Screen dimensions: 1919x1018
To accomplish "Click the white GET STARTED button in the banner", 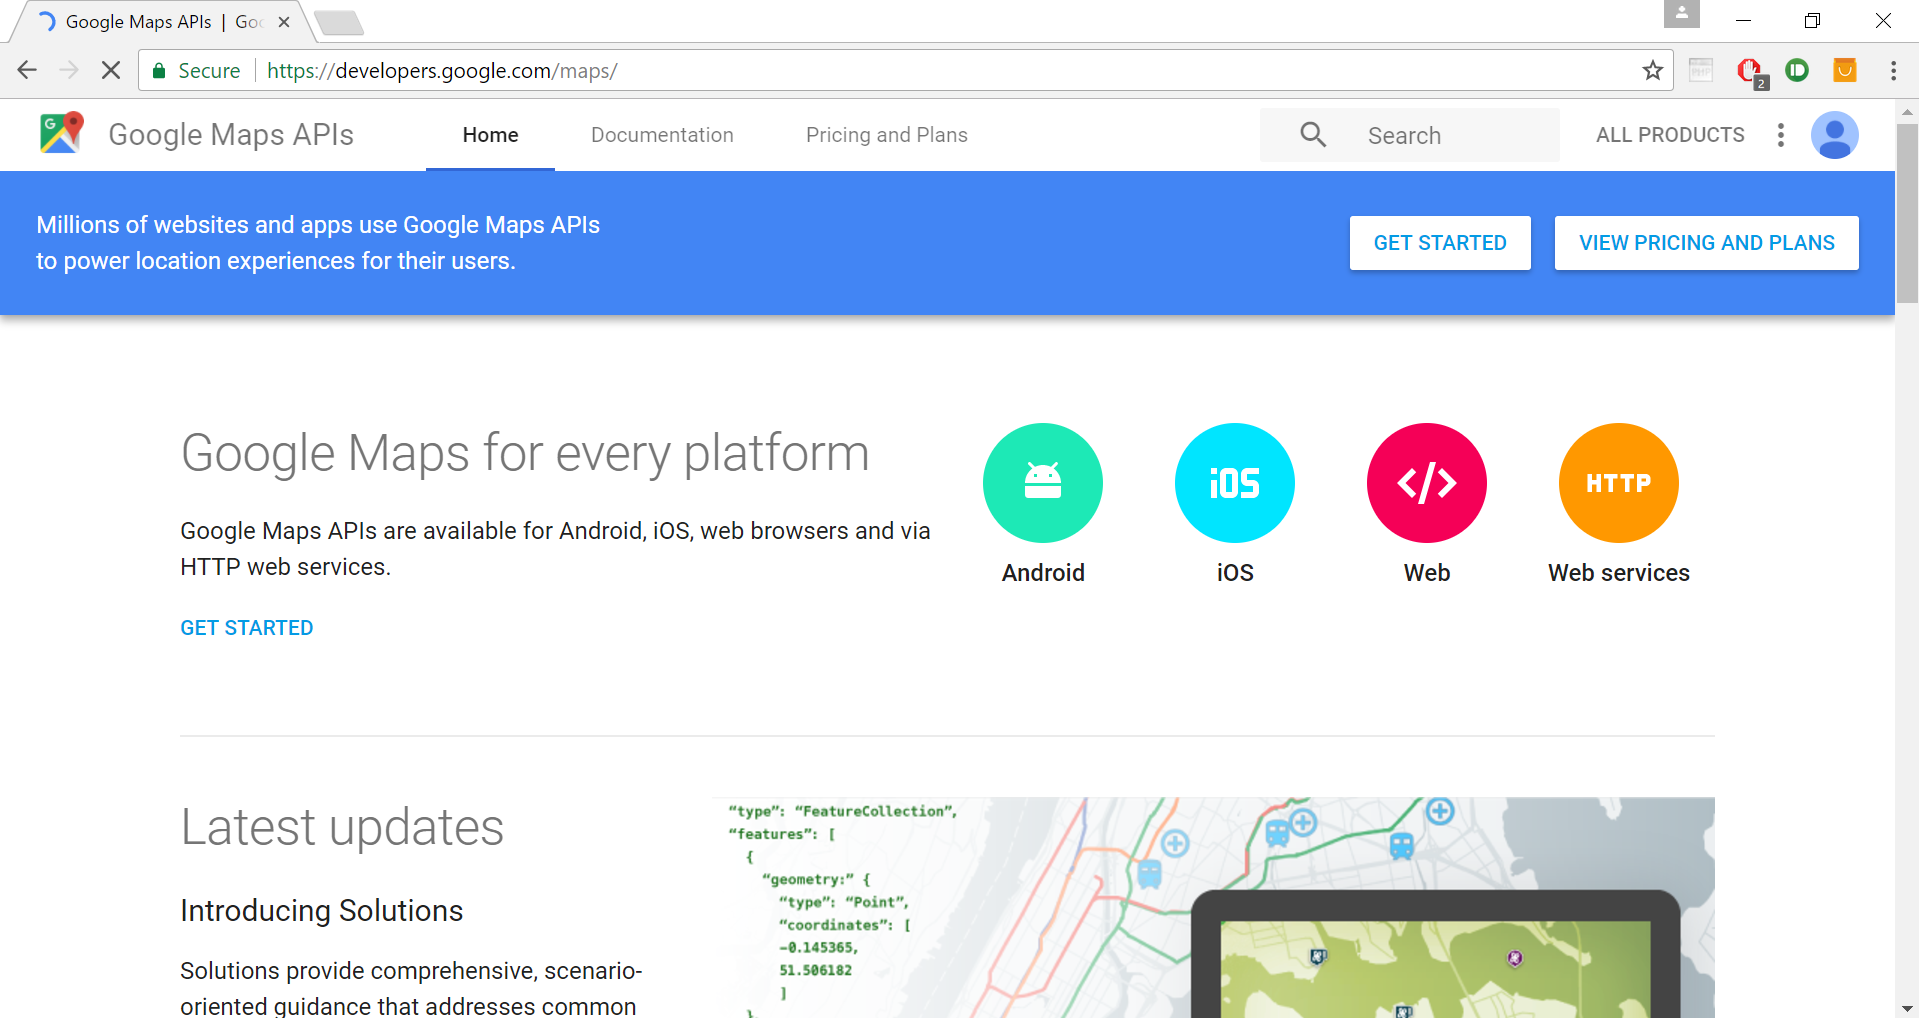I will coord(1440,243).
